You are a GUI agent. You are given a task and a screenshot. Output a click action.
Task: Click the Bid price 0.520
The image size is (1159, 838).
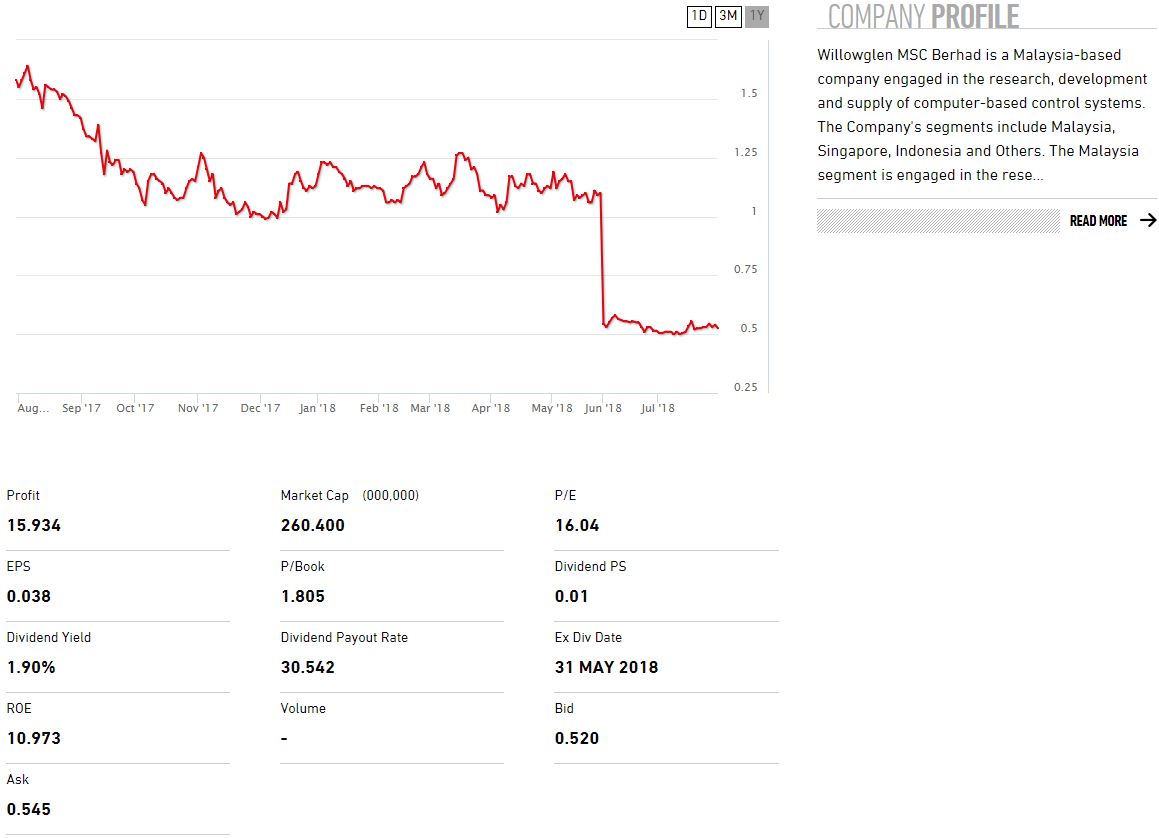(577, 738)
